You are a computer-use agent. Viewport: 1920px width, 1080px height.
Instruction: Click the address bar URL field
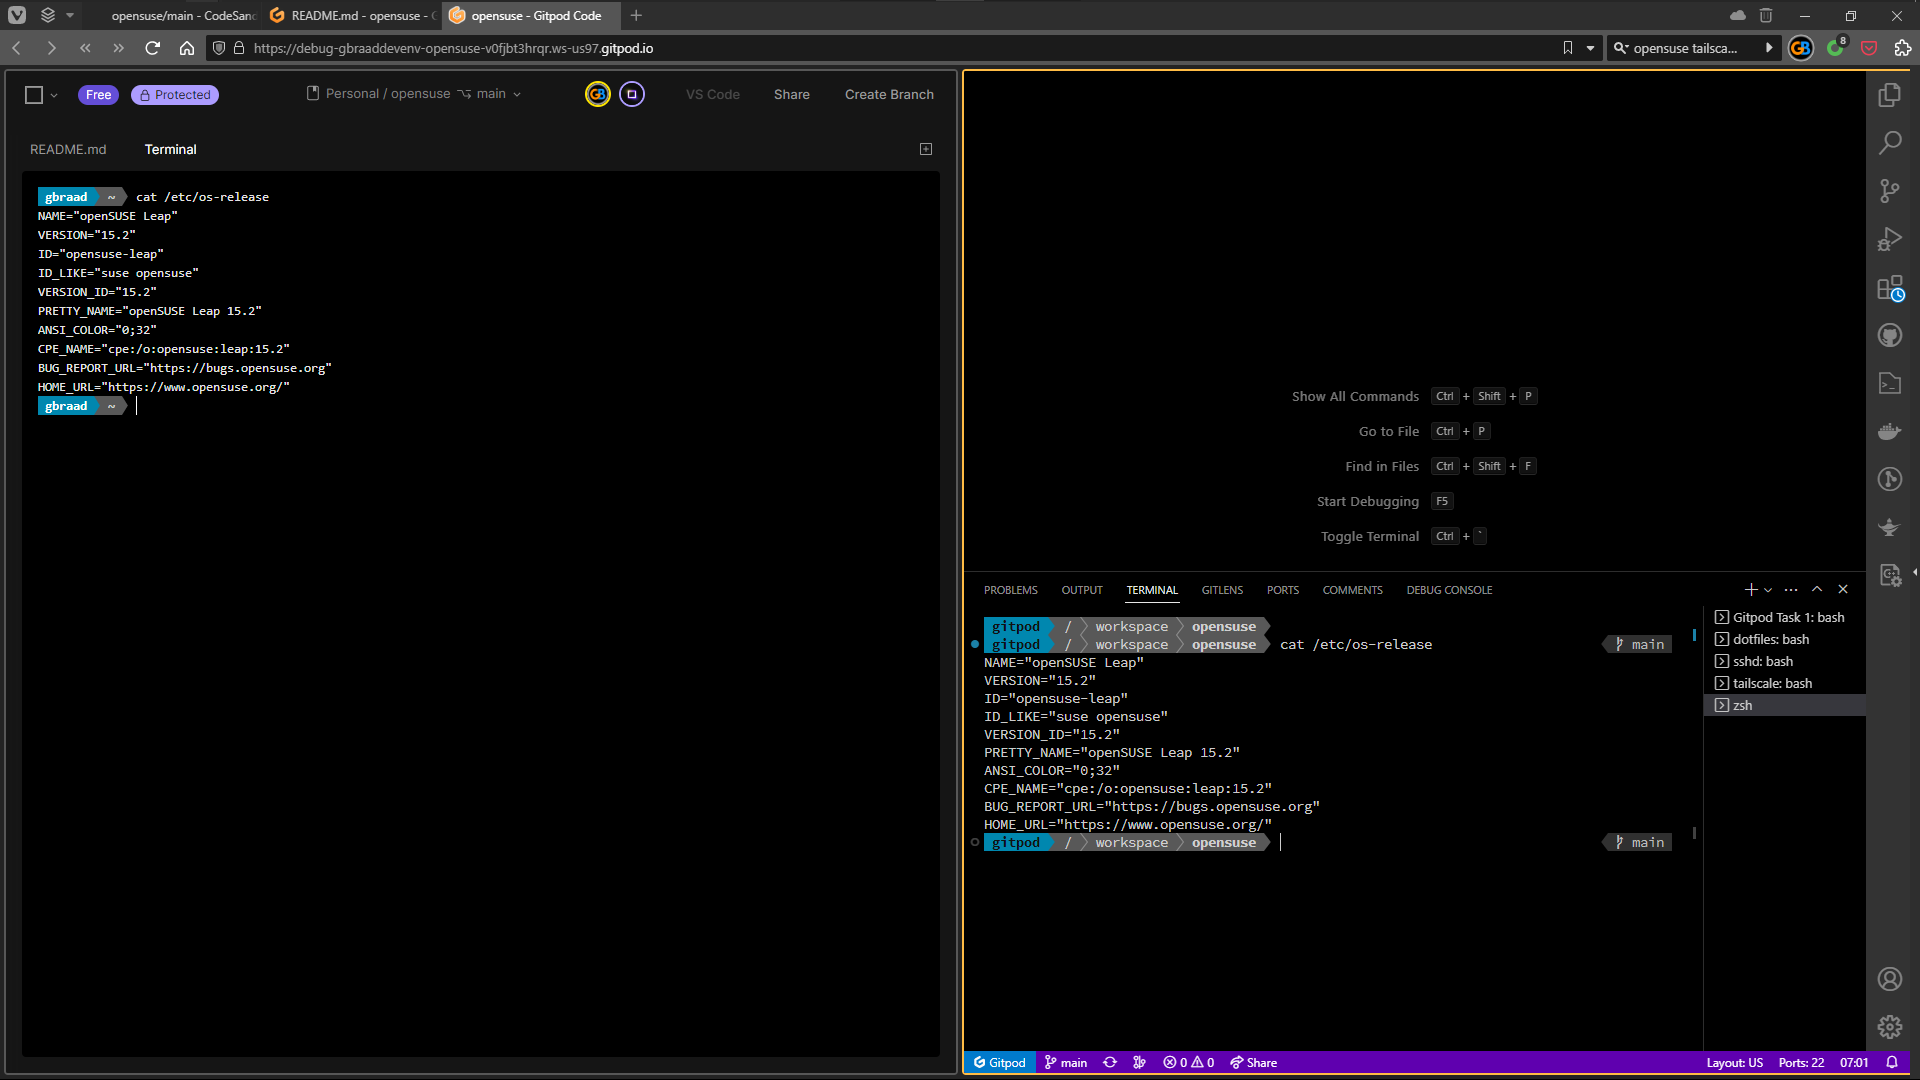900,48
